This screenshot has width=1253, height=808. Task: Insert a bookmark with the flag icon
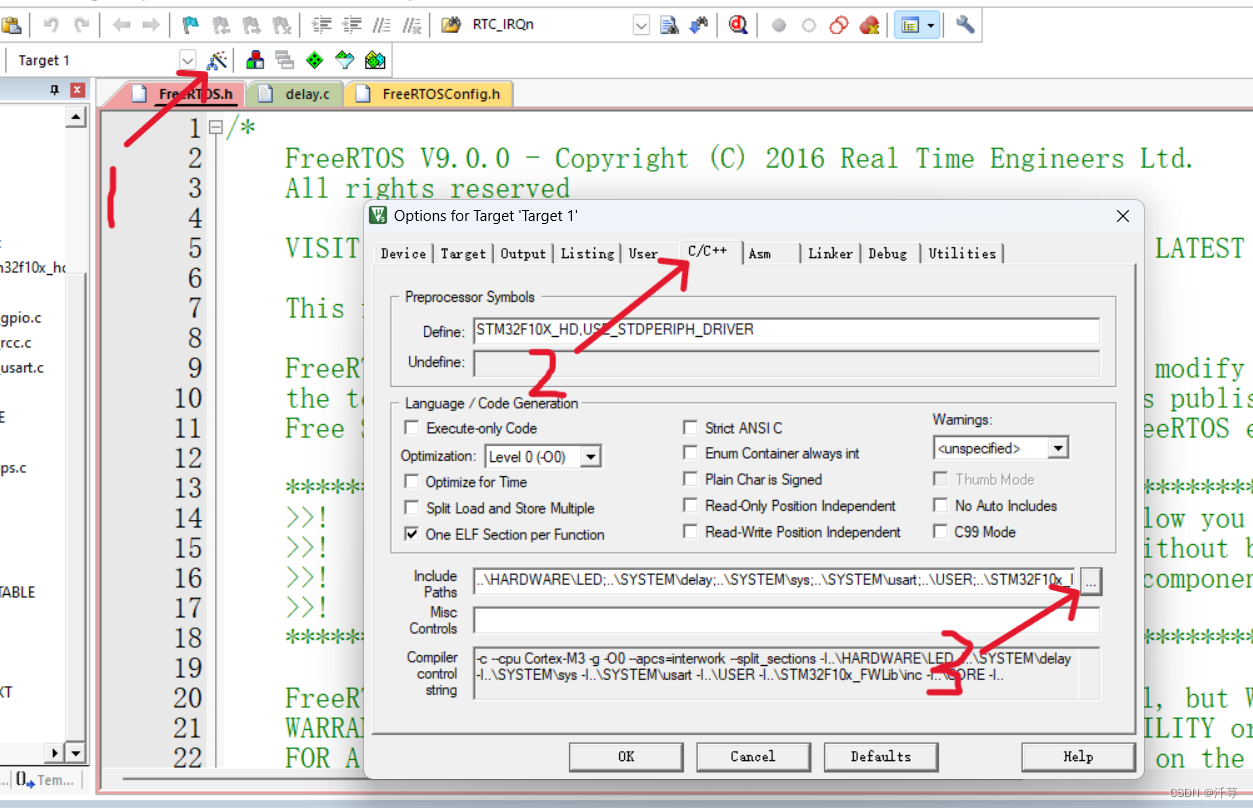coord(191,24)
